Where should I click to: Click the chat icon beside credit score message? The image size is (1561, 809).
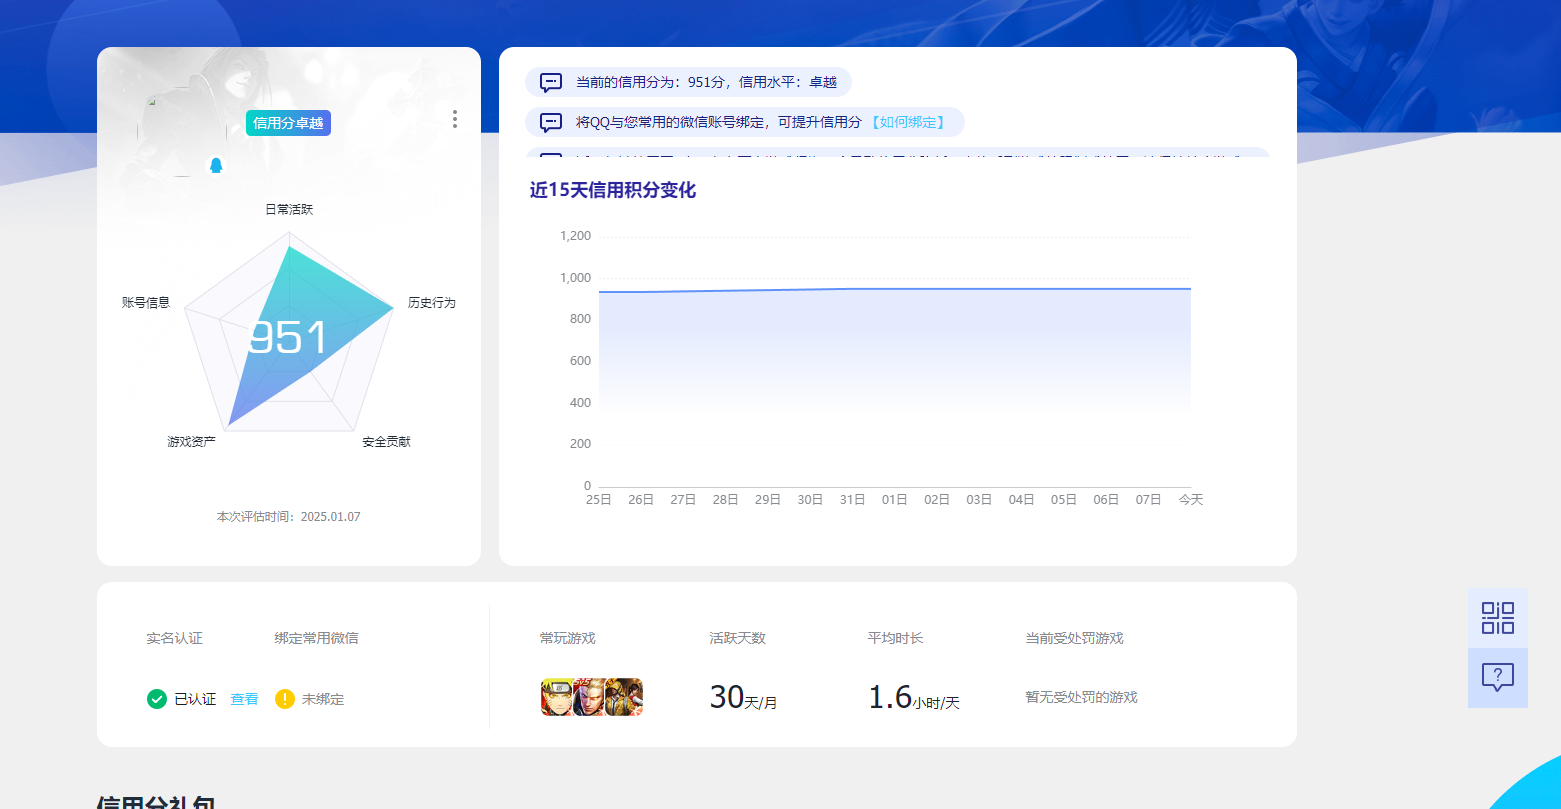pyautogui.click(x=551, y=82)
